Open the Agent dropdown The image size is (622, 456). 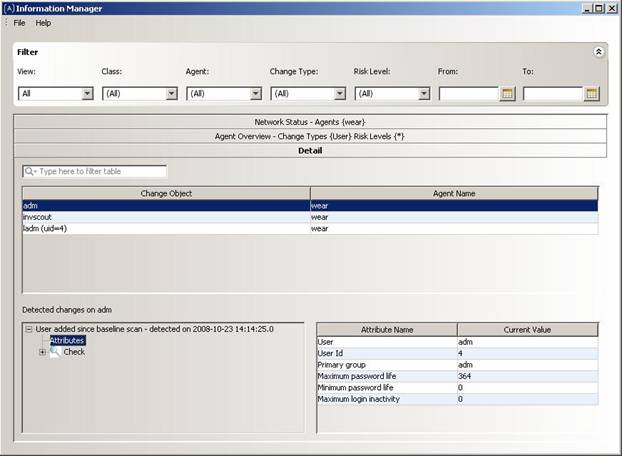pos(255,94)
